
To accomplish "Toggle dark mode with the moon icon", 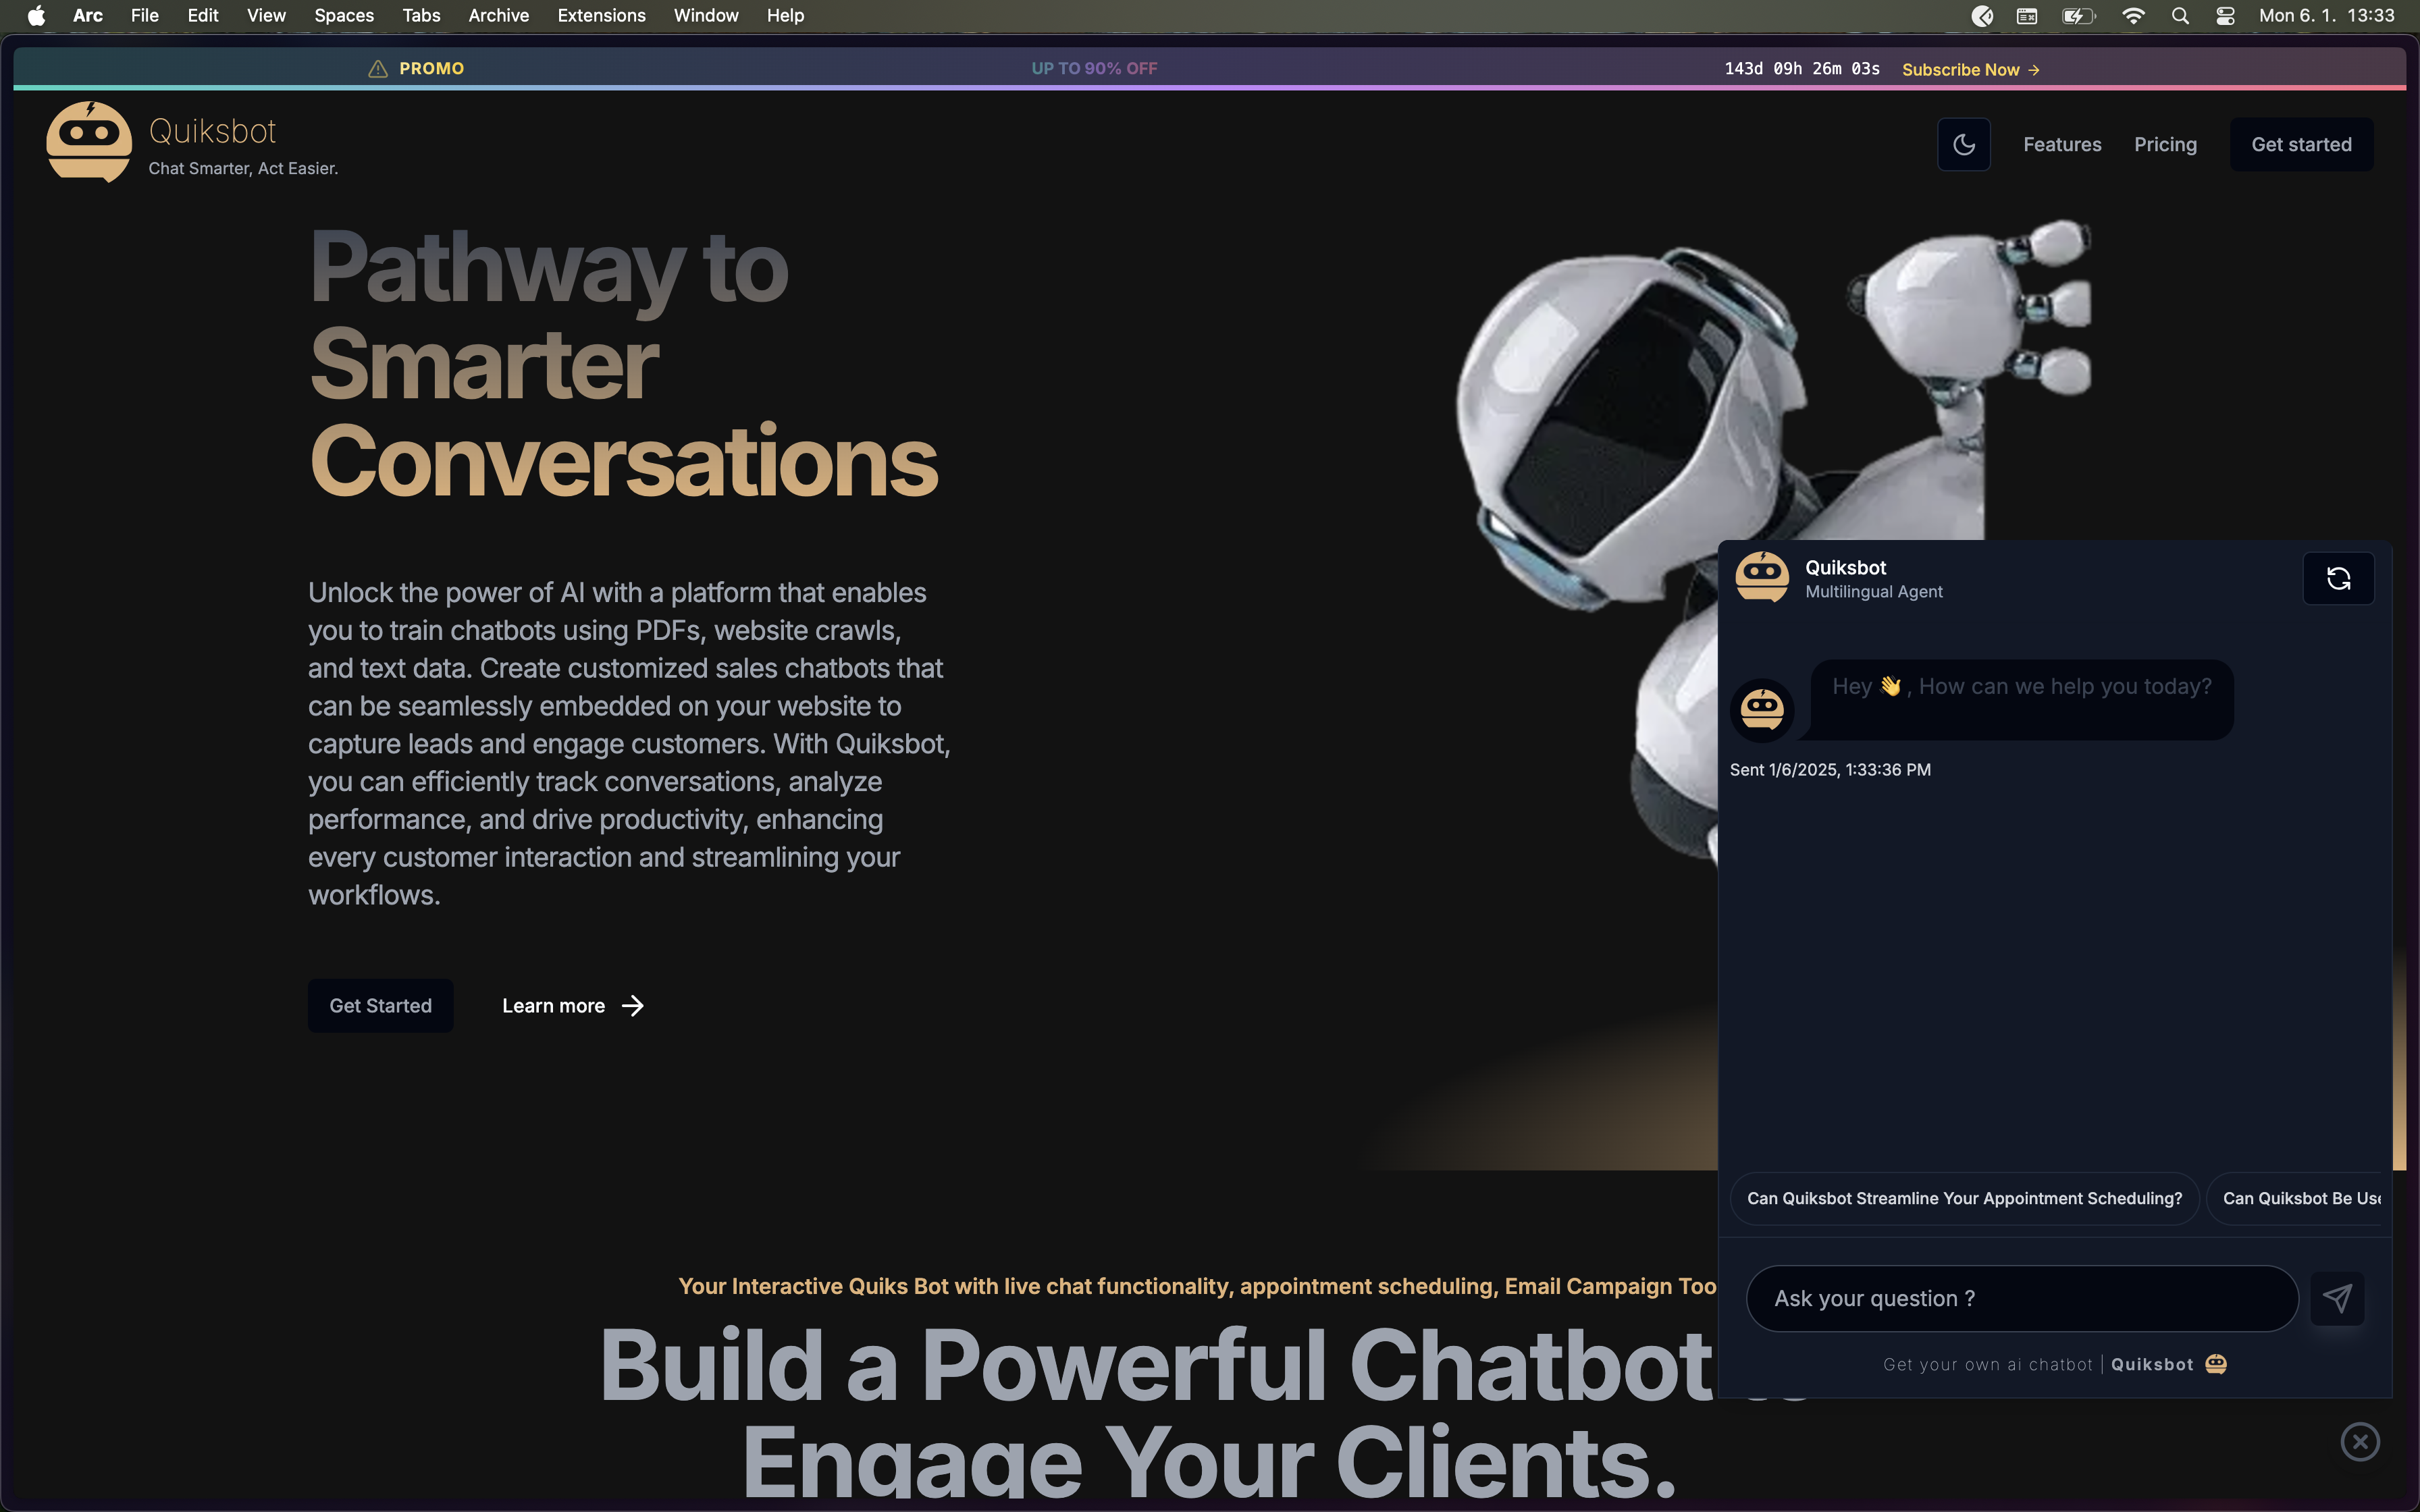I will [x=1963, y=145].
